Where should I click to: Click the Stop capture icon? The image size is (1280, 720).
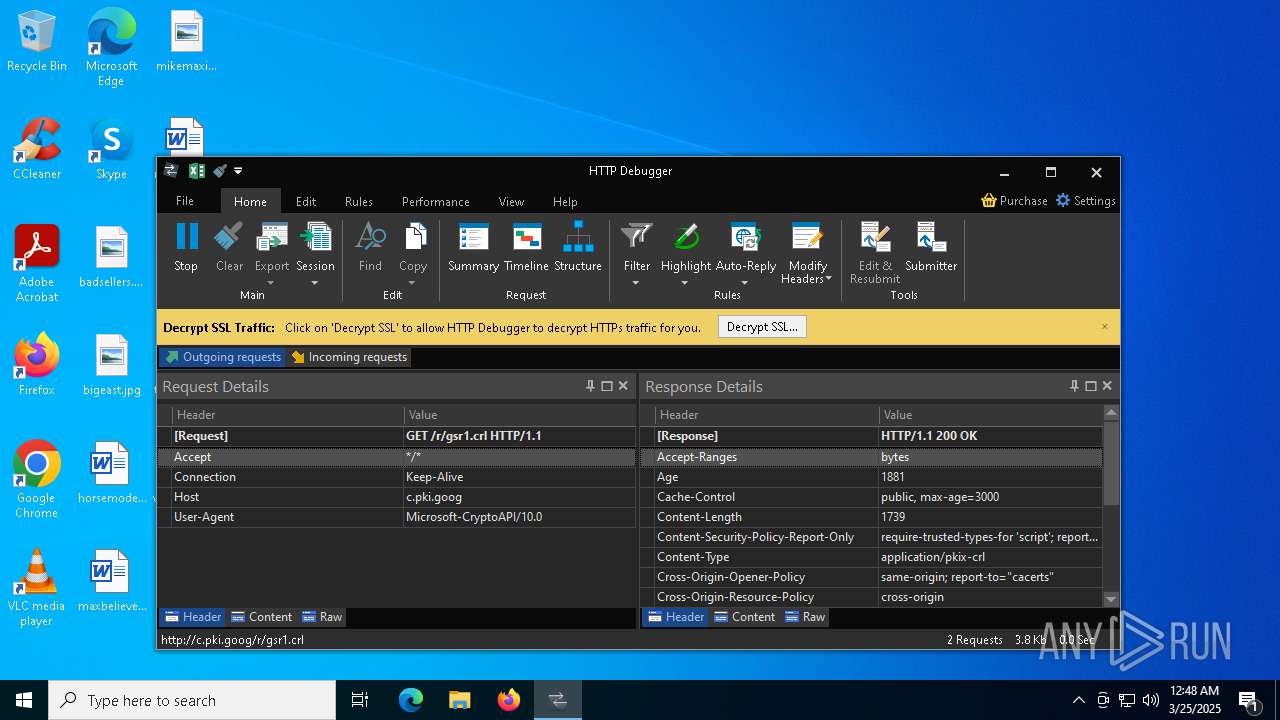pos(186,236)
